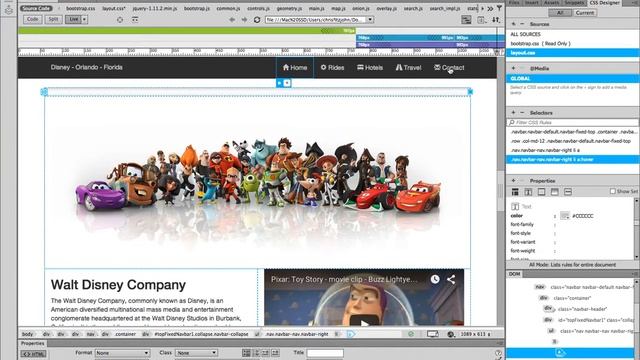Click the Filter CSS Rules field

pos(573,122)
